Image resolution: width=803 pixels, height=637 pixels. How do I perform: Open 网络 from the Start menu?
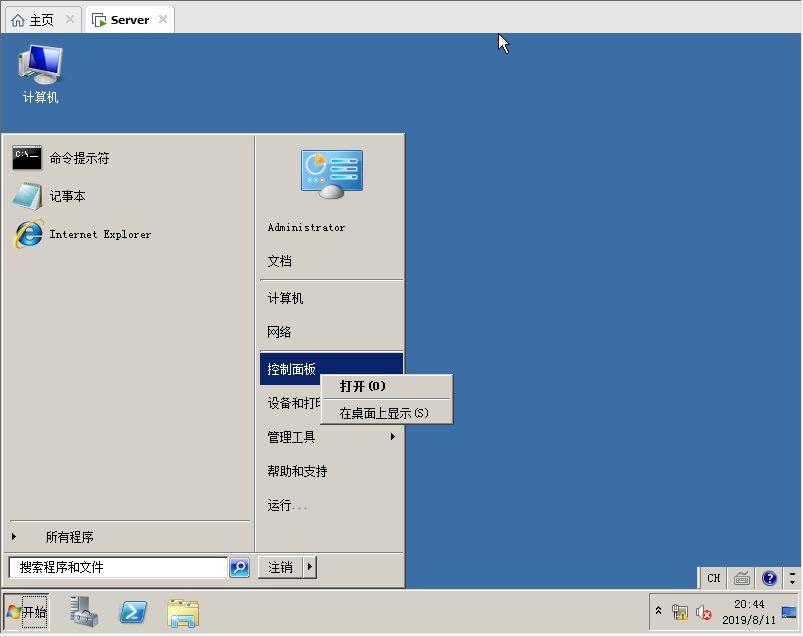(280, 332)
